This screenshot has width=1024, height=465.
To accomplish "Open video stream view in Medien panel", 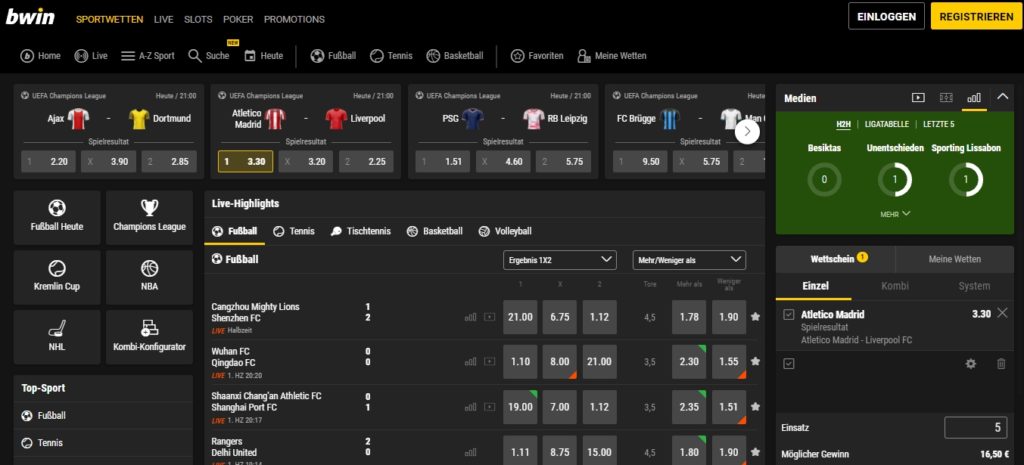I will [x=918, y=98].
